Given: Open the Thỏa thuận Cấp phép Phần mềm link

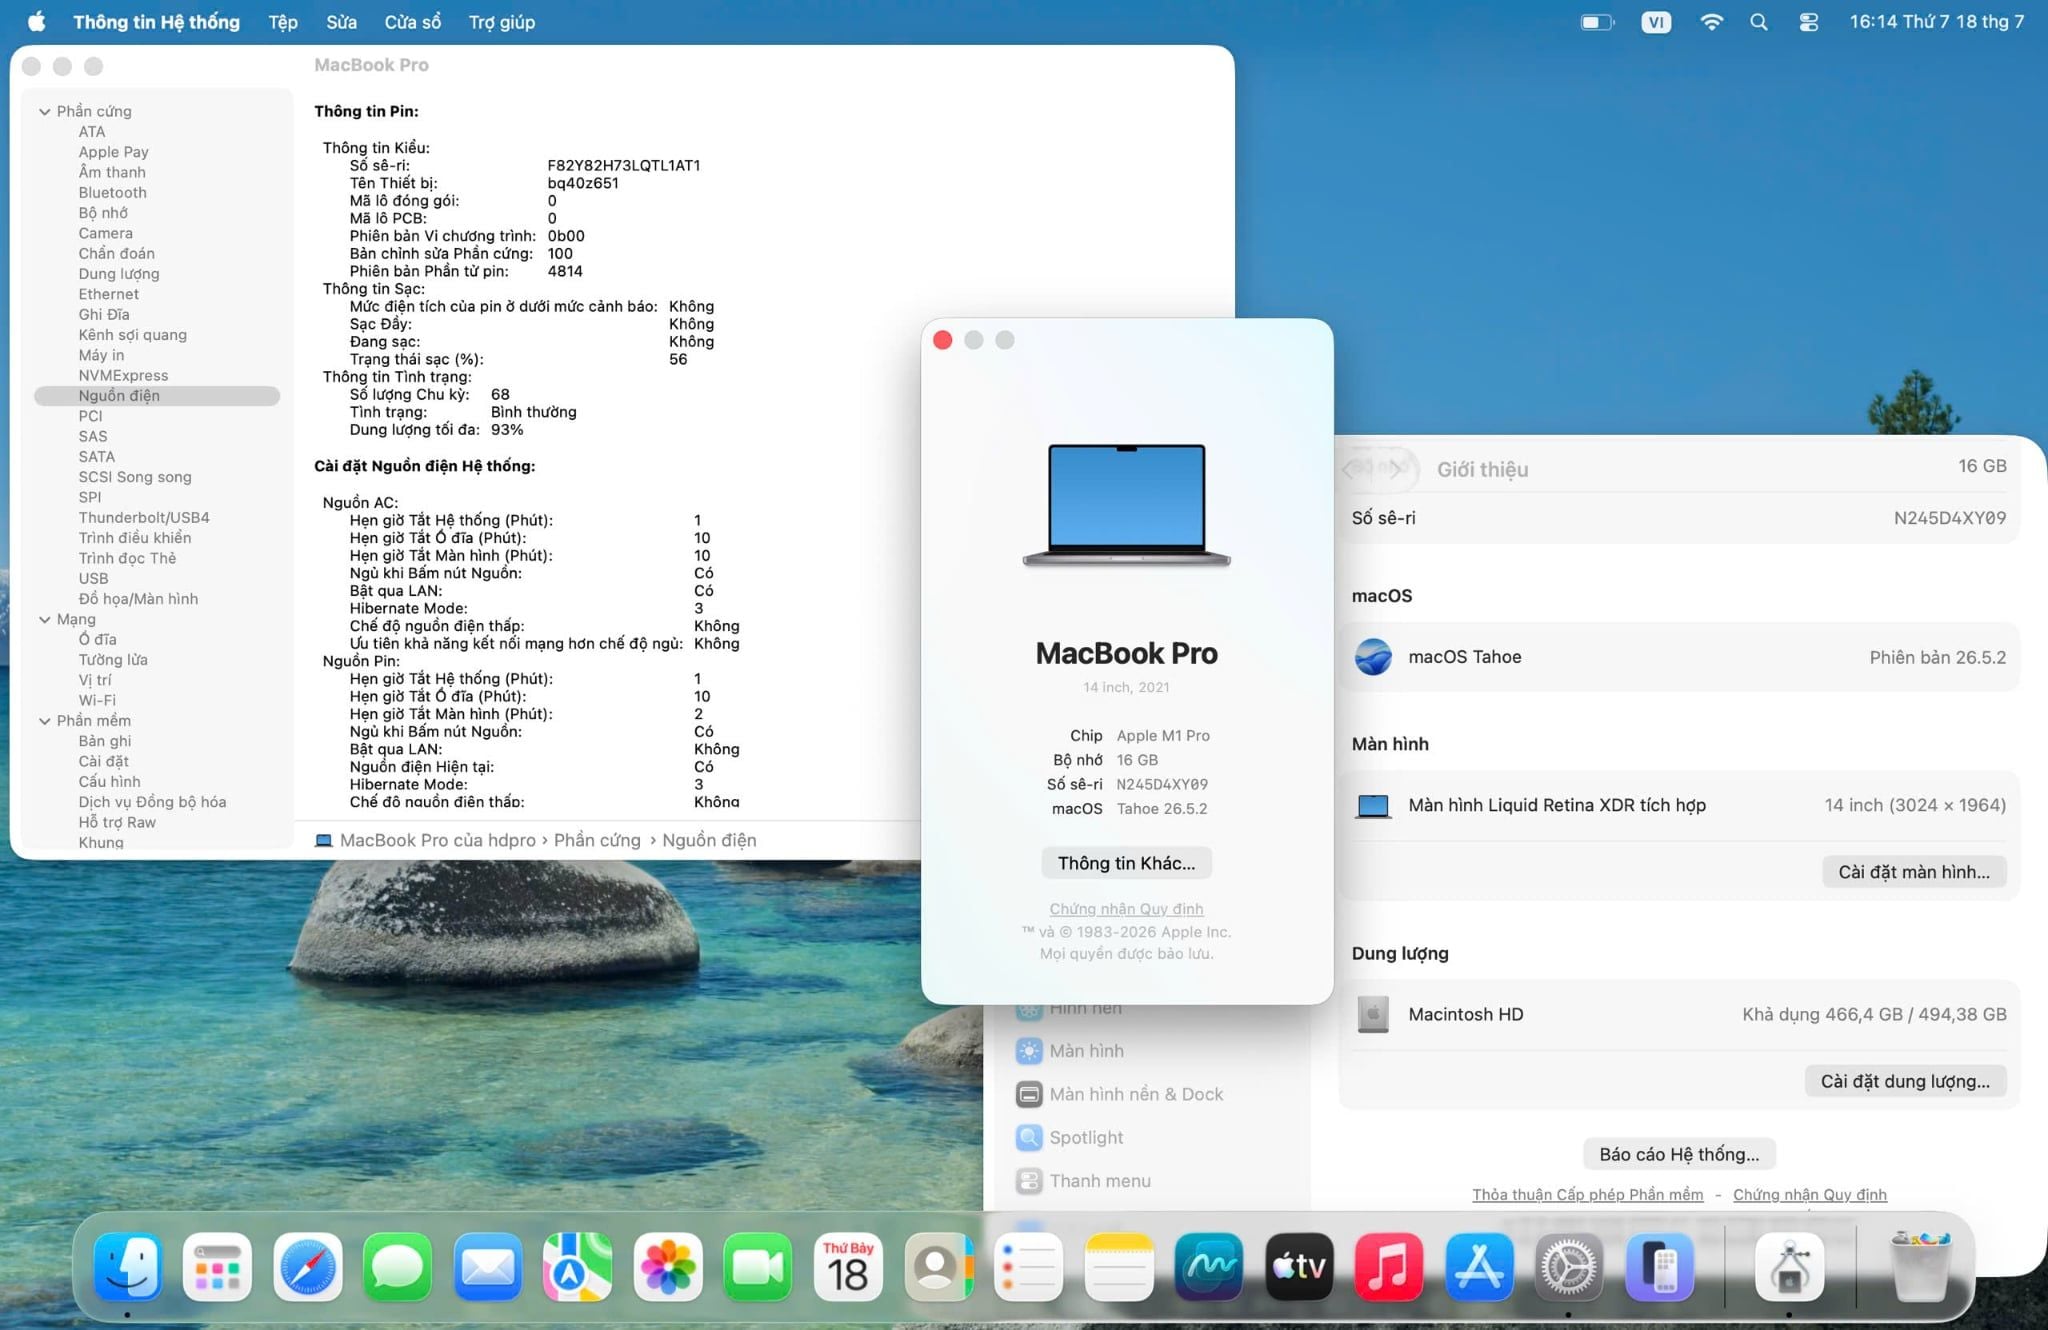Looking at the screenshot, I should pyautogui.click(x=1588, y=1194).
